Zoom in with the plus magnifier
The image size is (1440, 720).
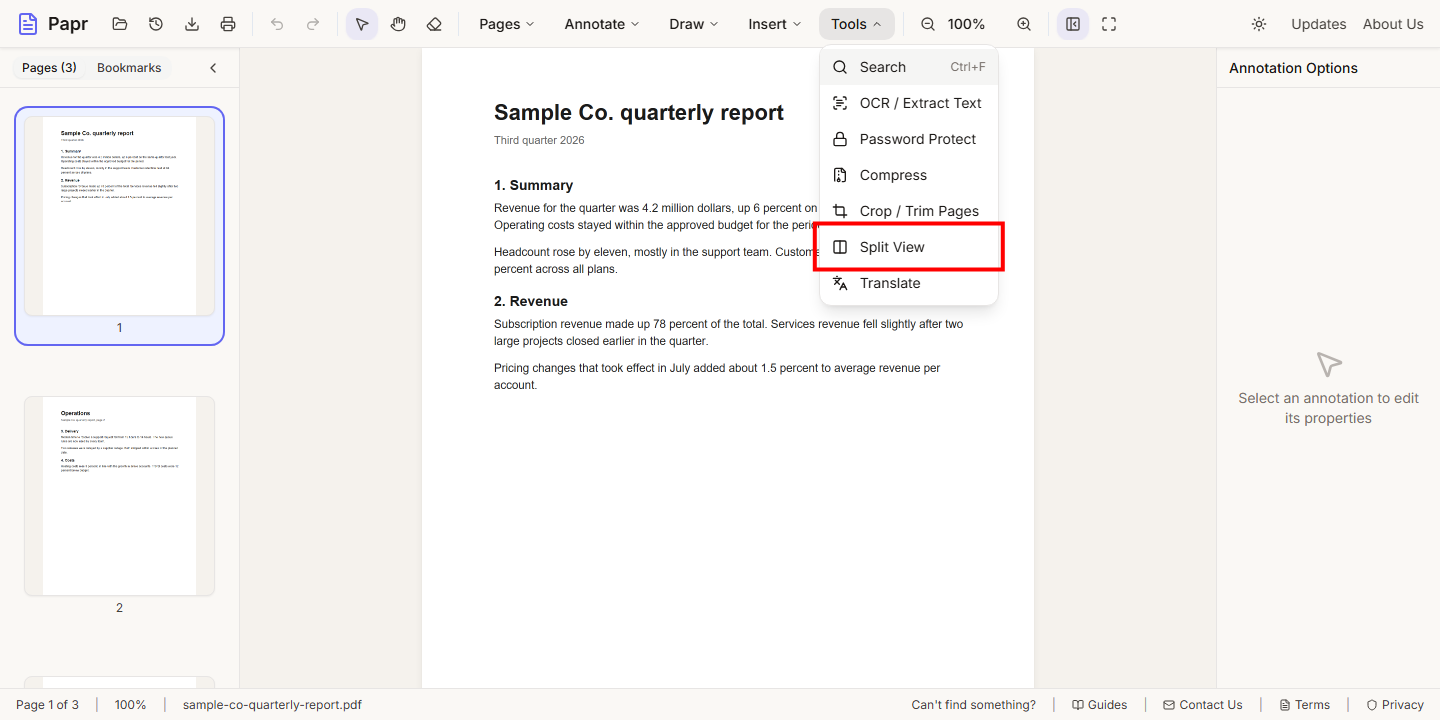pos(1024,24)
